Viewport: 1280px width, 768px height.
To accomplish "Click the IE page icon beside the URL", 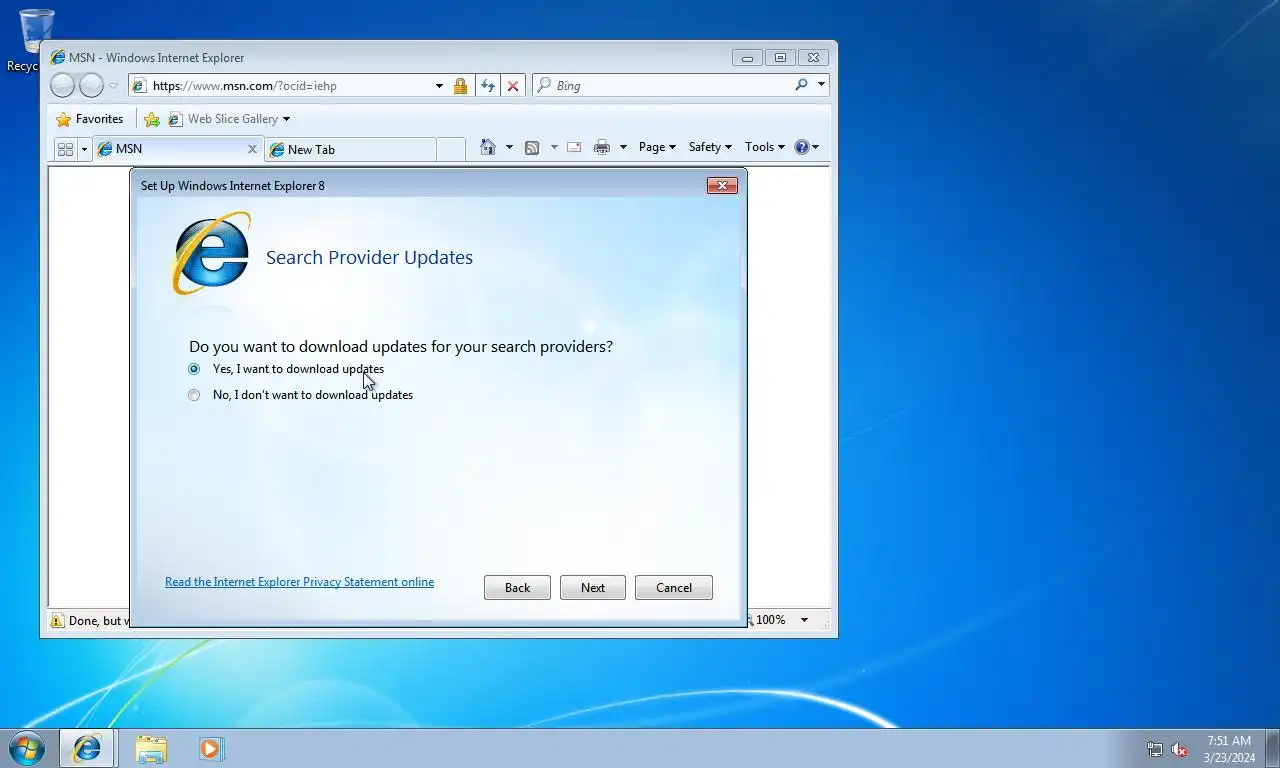I will pos(139,86).
